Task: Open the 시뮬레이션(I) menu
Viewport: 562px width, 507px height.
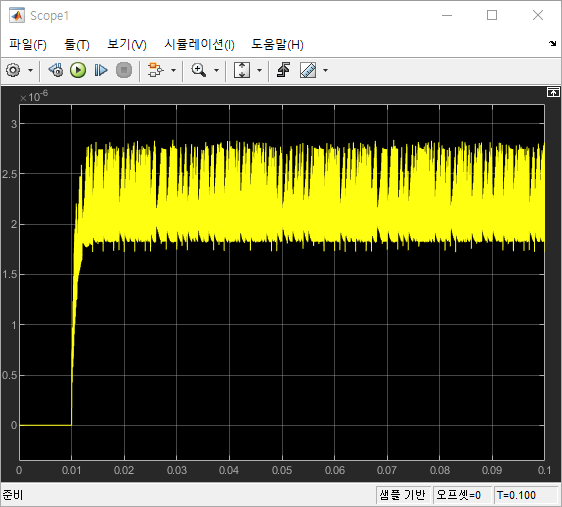Action: pos(199,44)
